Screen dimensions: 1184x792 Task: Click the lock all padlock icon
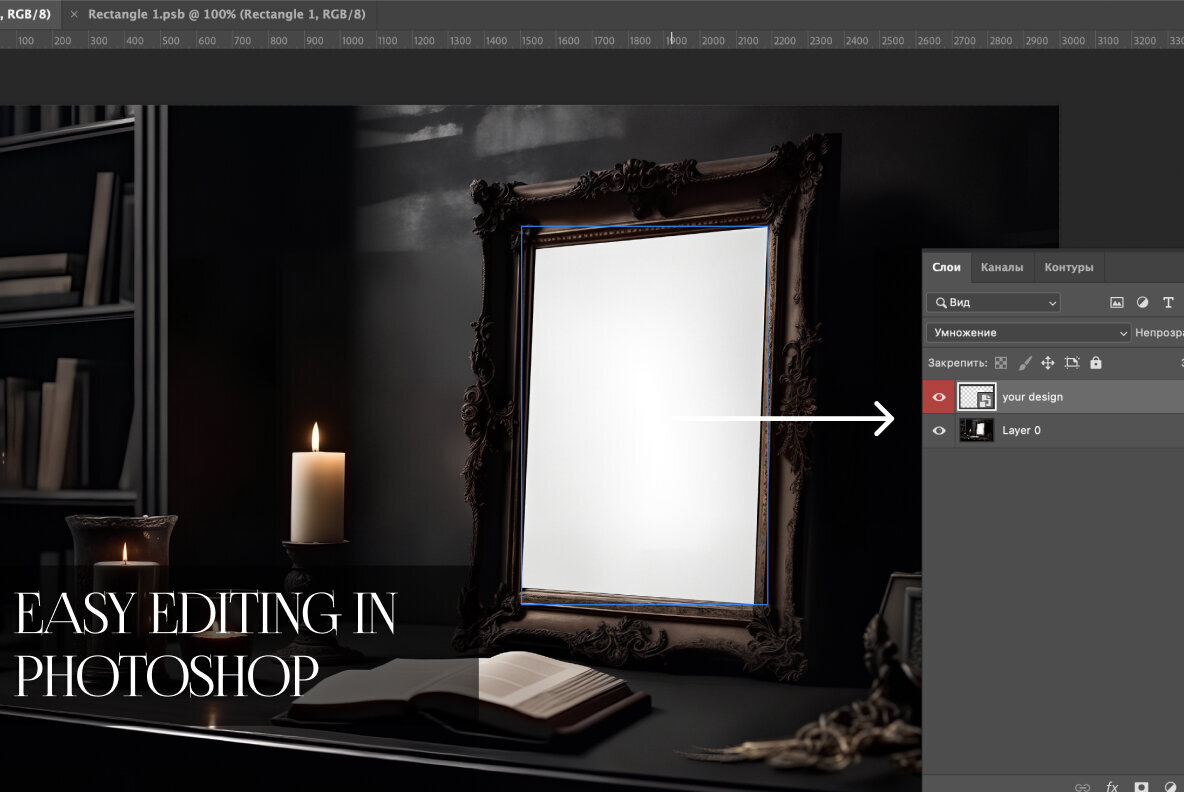(1096, 363)
